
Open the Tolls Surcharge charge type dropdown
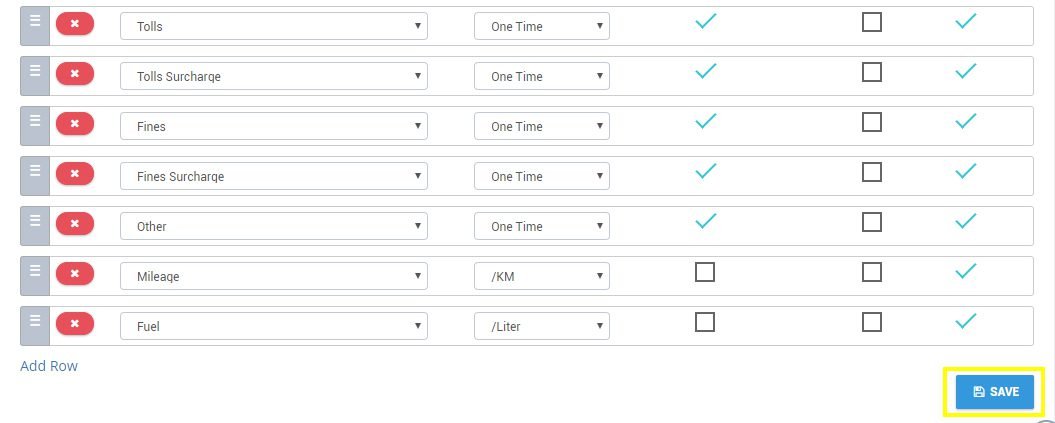pos(274,76)
